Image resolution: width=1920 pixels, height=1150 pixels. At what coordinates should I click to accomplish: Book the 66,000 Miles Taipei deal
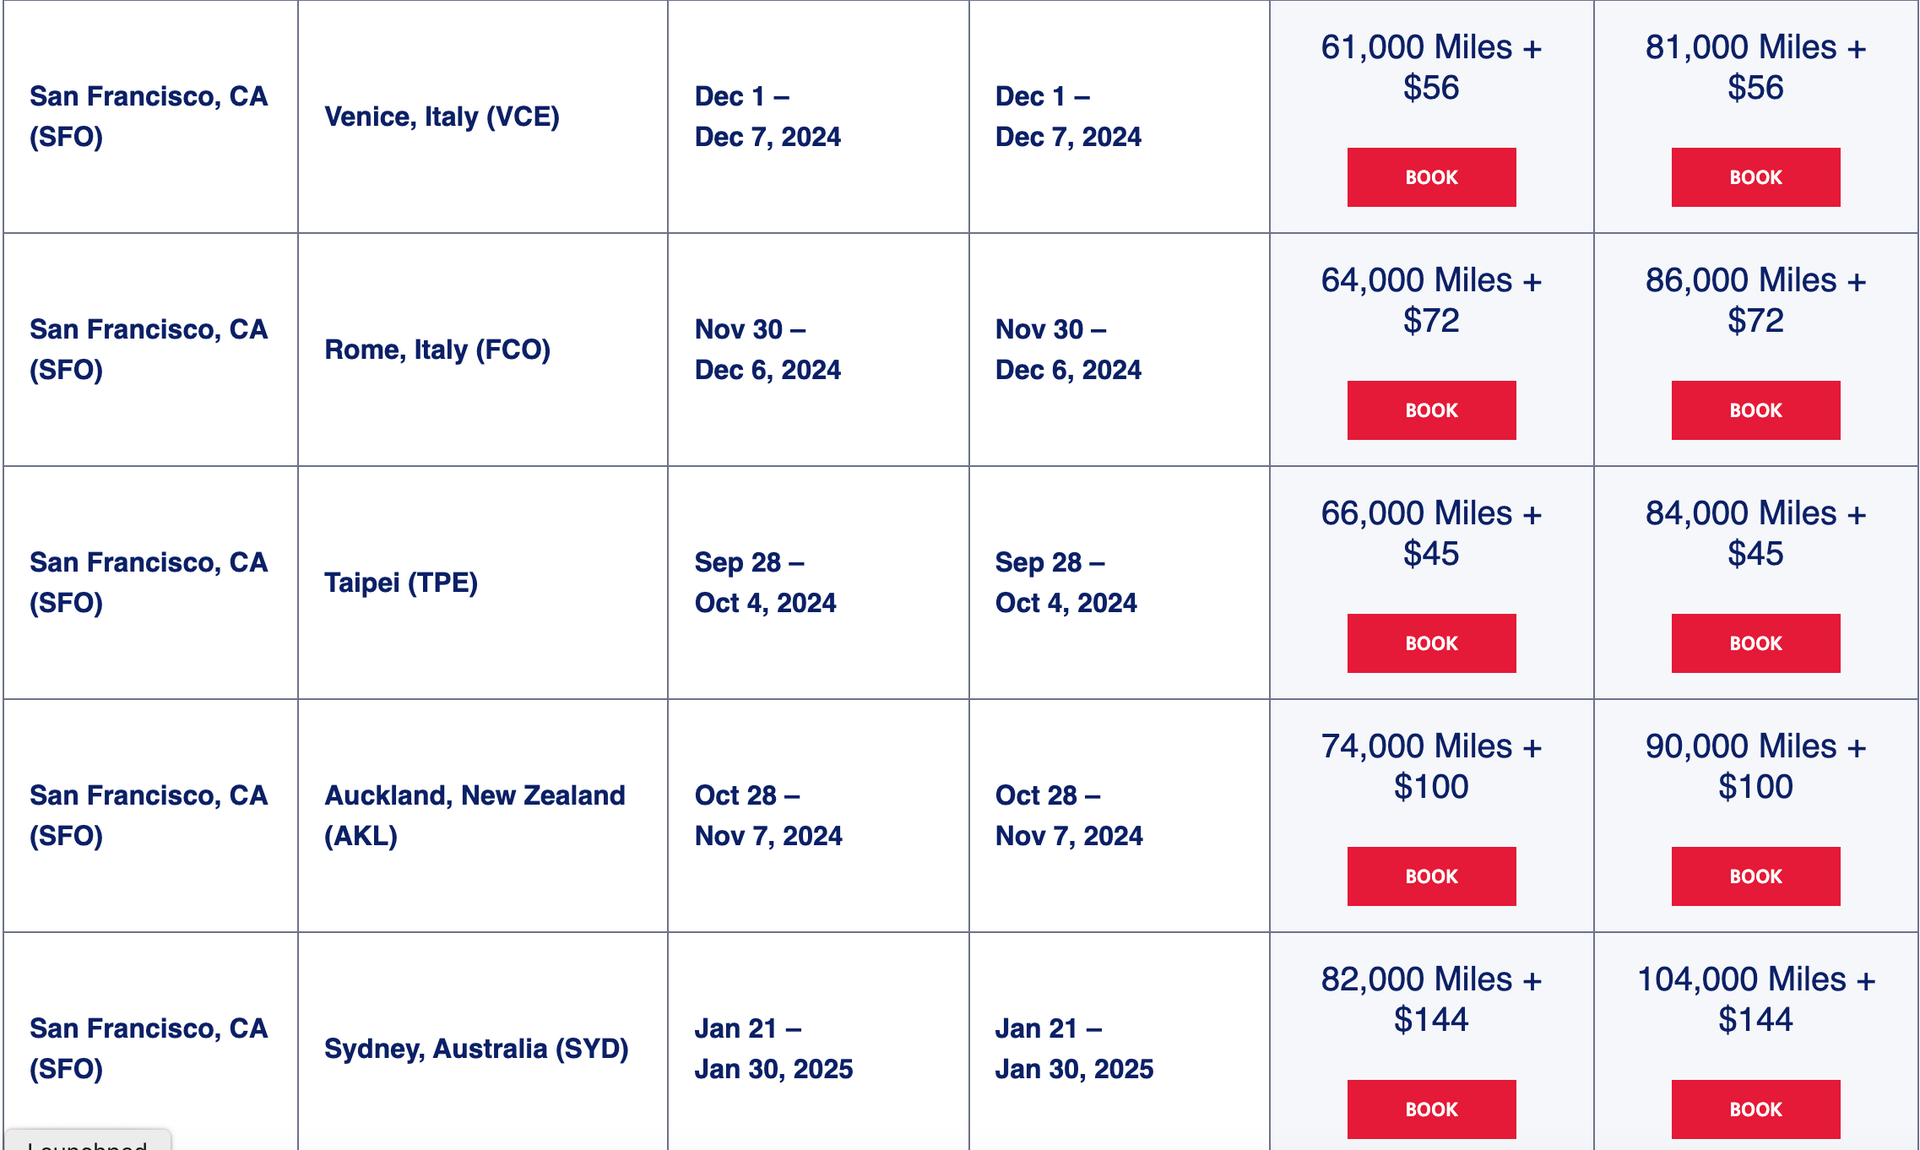1430,643
